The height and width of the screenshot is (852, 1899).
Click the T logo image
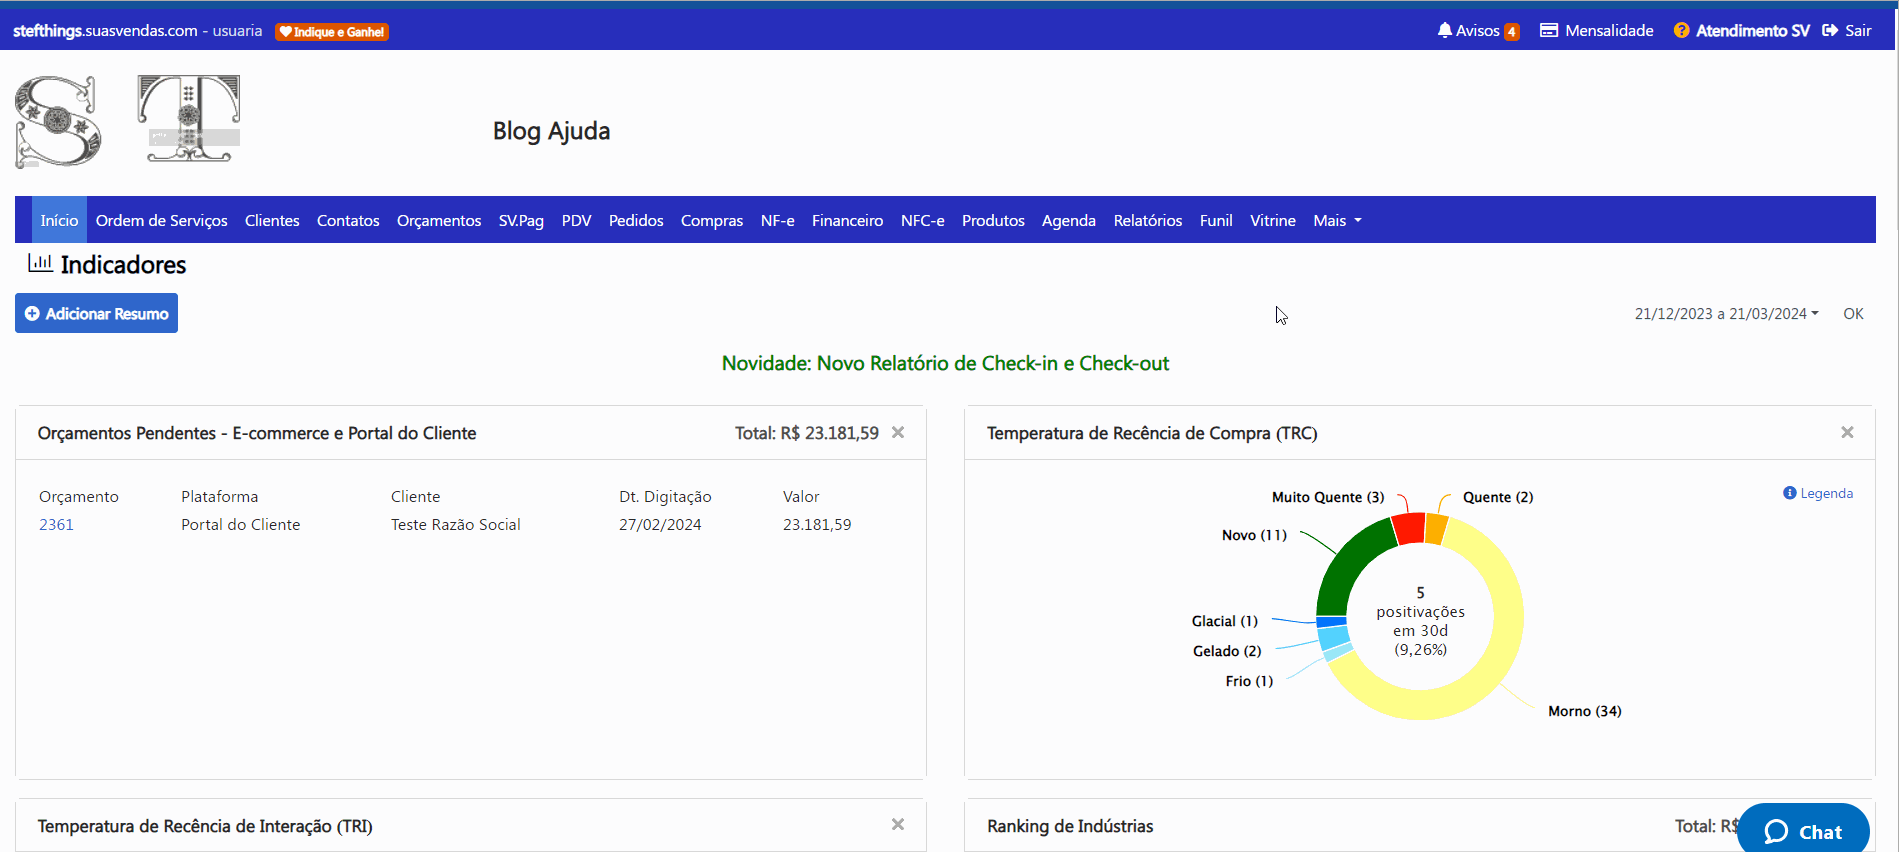(x=189, y=118)
